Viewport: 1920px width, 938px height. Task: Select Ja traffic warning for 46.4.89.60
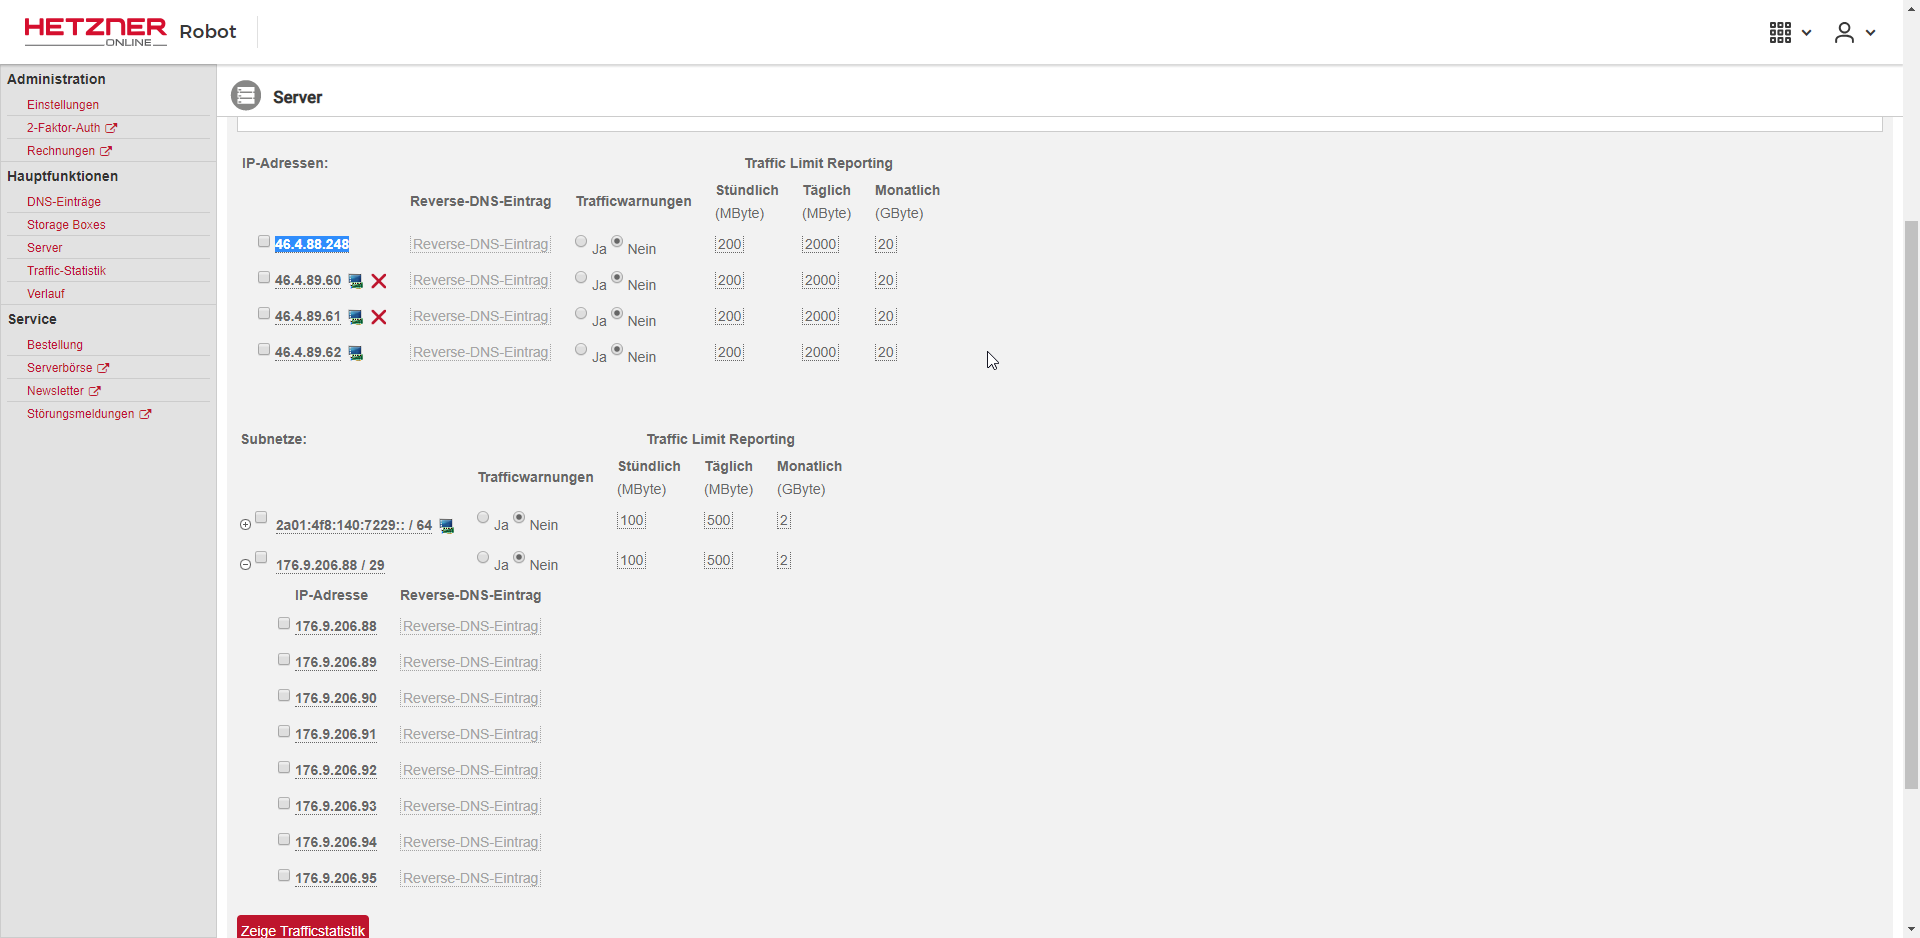click(581, 278)
